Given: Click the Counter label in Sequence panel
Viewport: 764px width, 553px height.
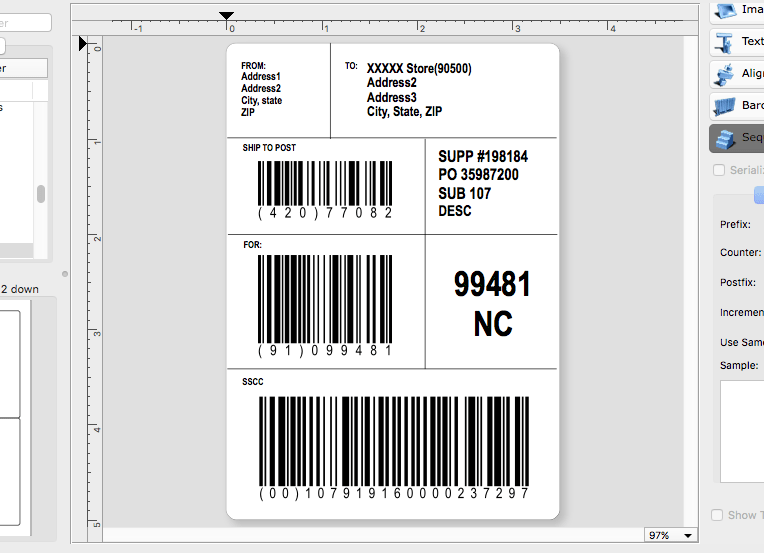Looking at the screenshot, I should coord(741,252).
